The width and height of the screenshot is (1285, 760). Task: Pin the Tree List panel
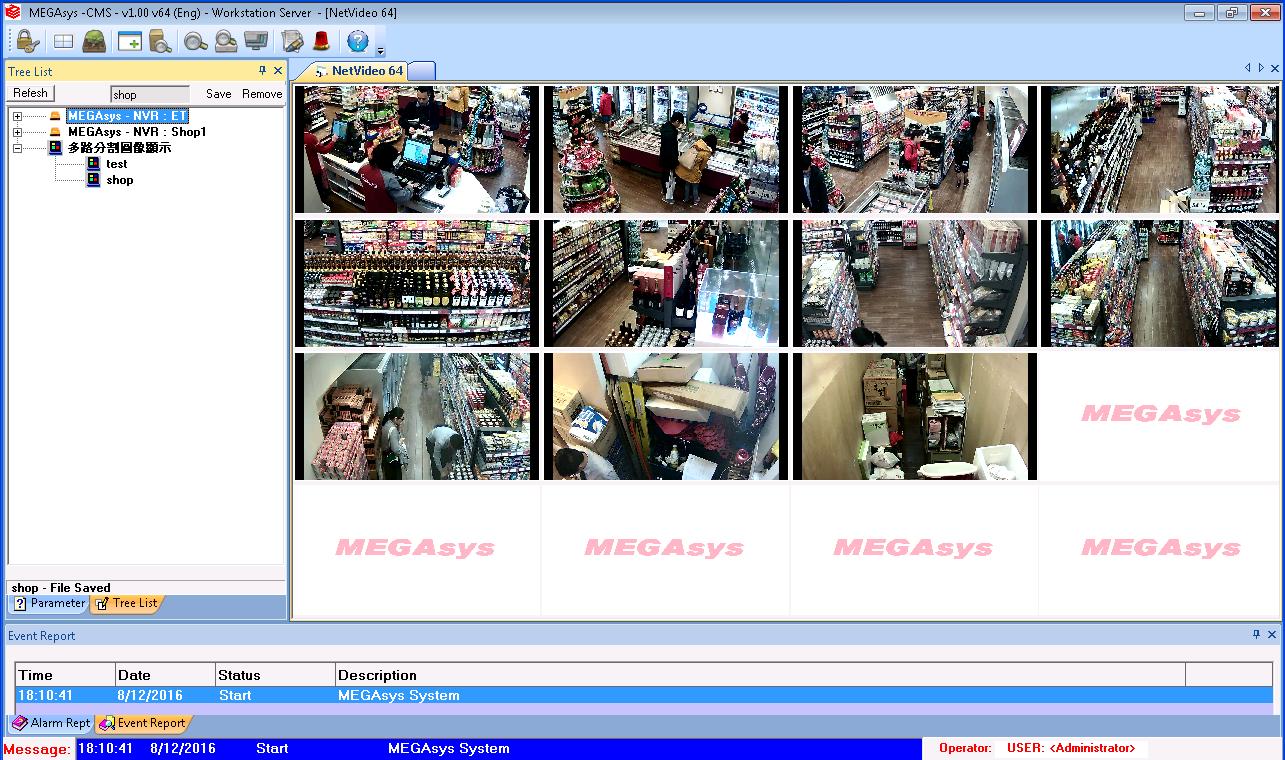pos(262,71)
